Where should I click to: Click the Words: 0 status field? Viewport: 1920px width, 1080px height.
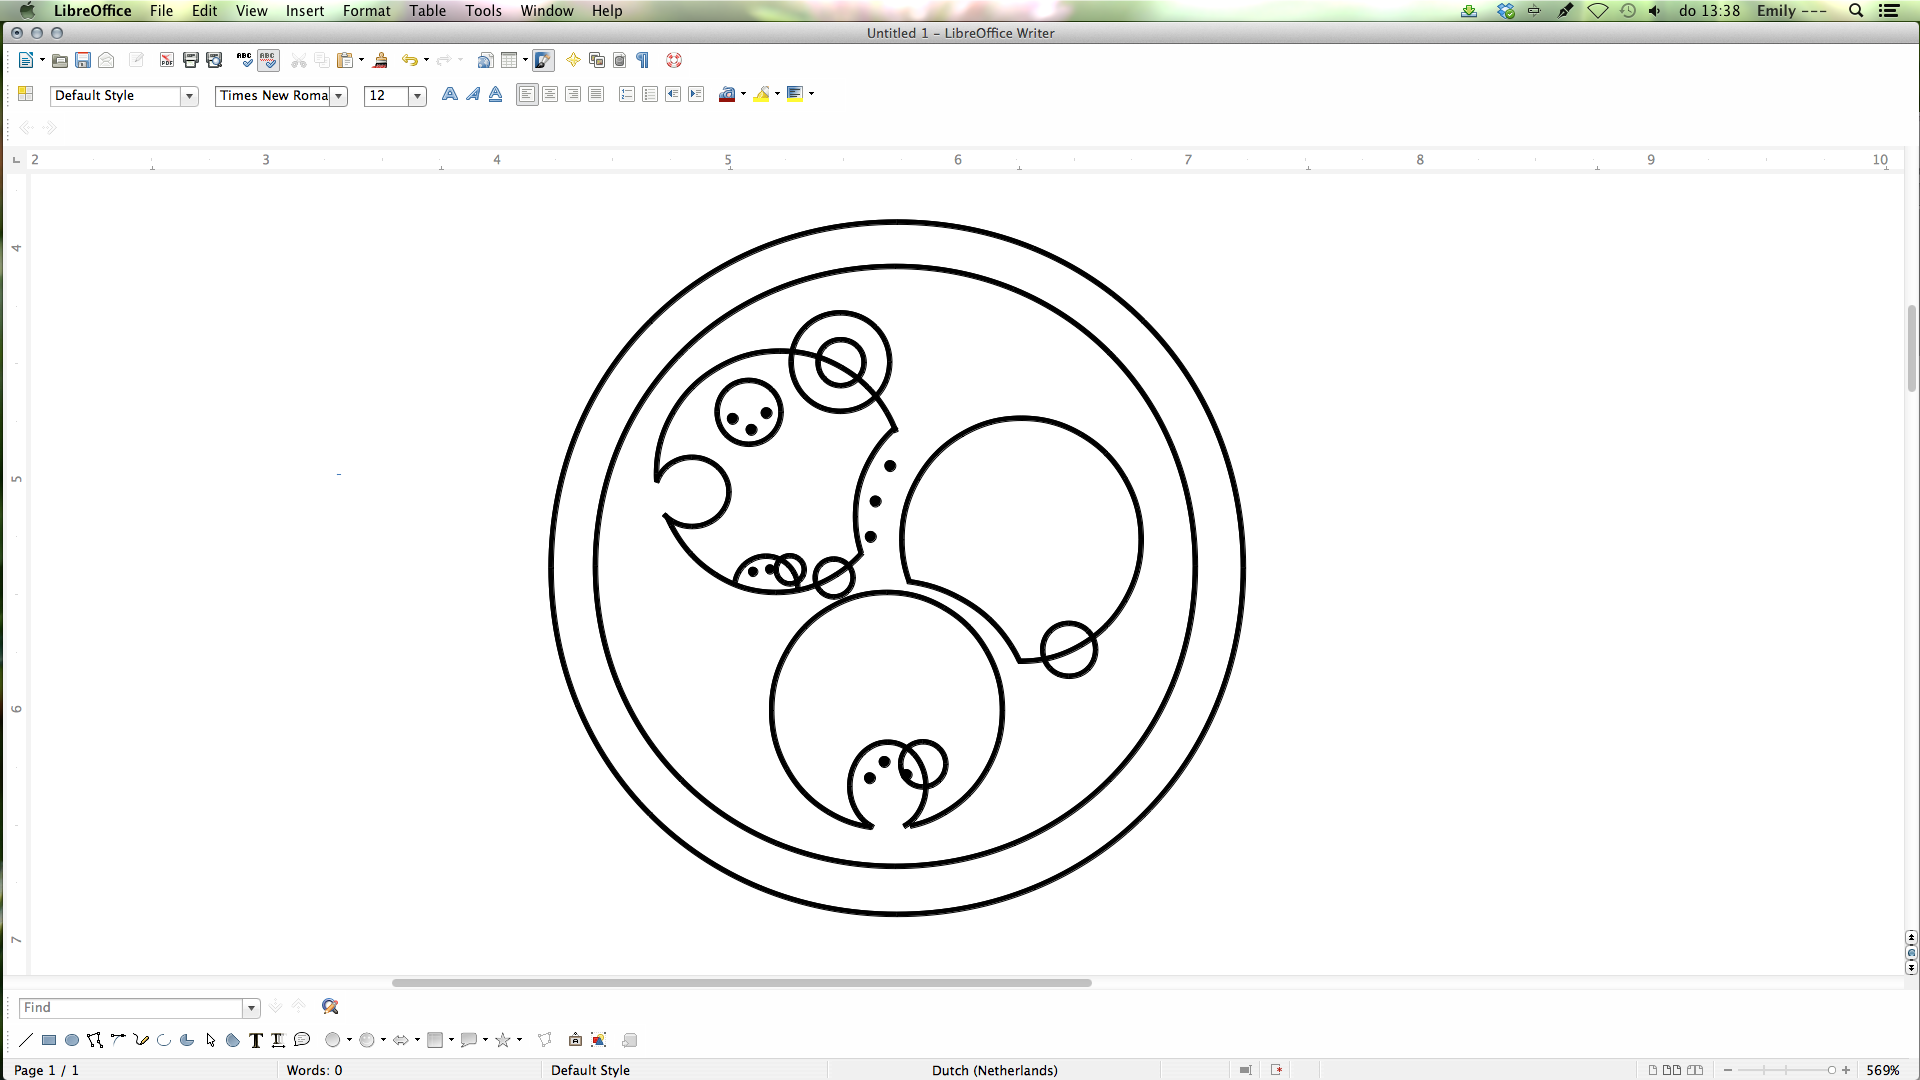314,1070
